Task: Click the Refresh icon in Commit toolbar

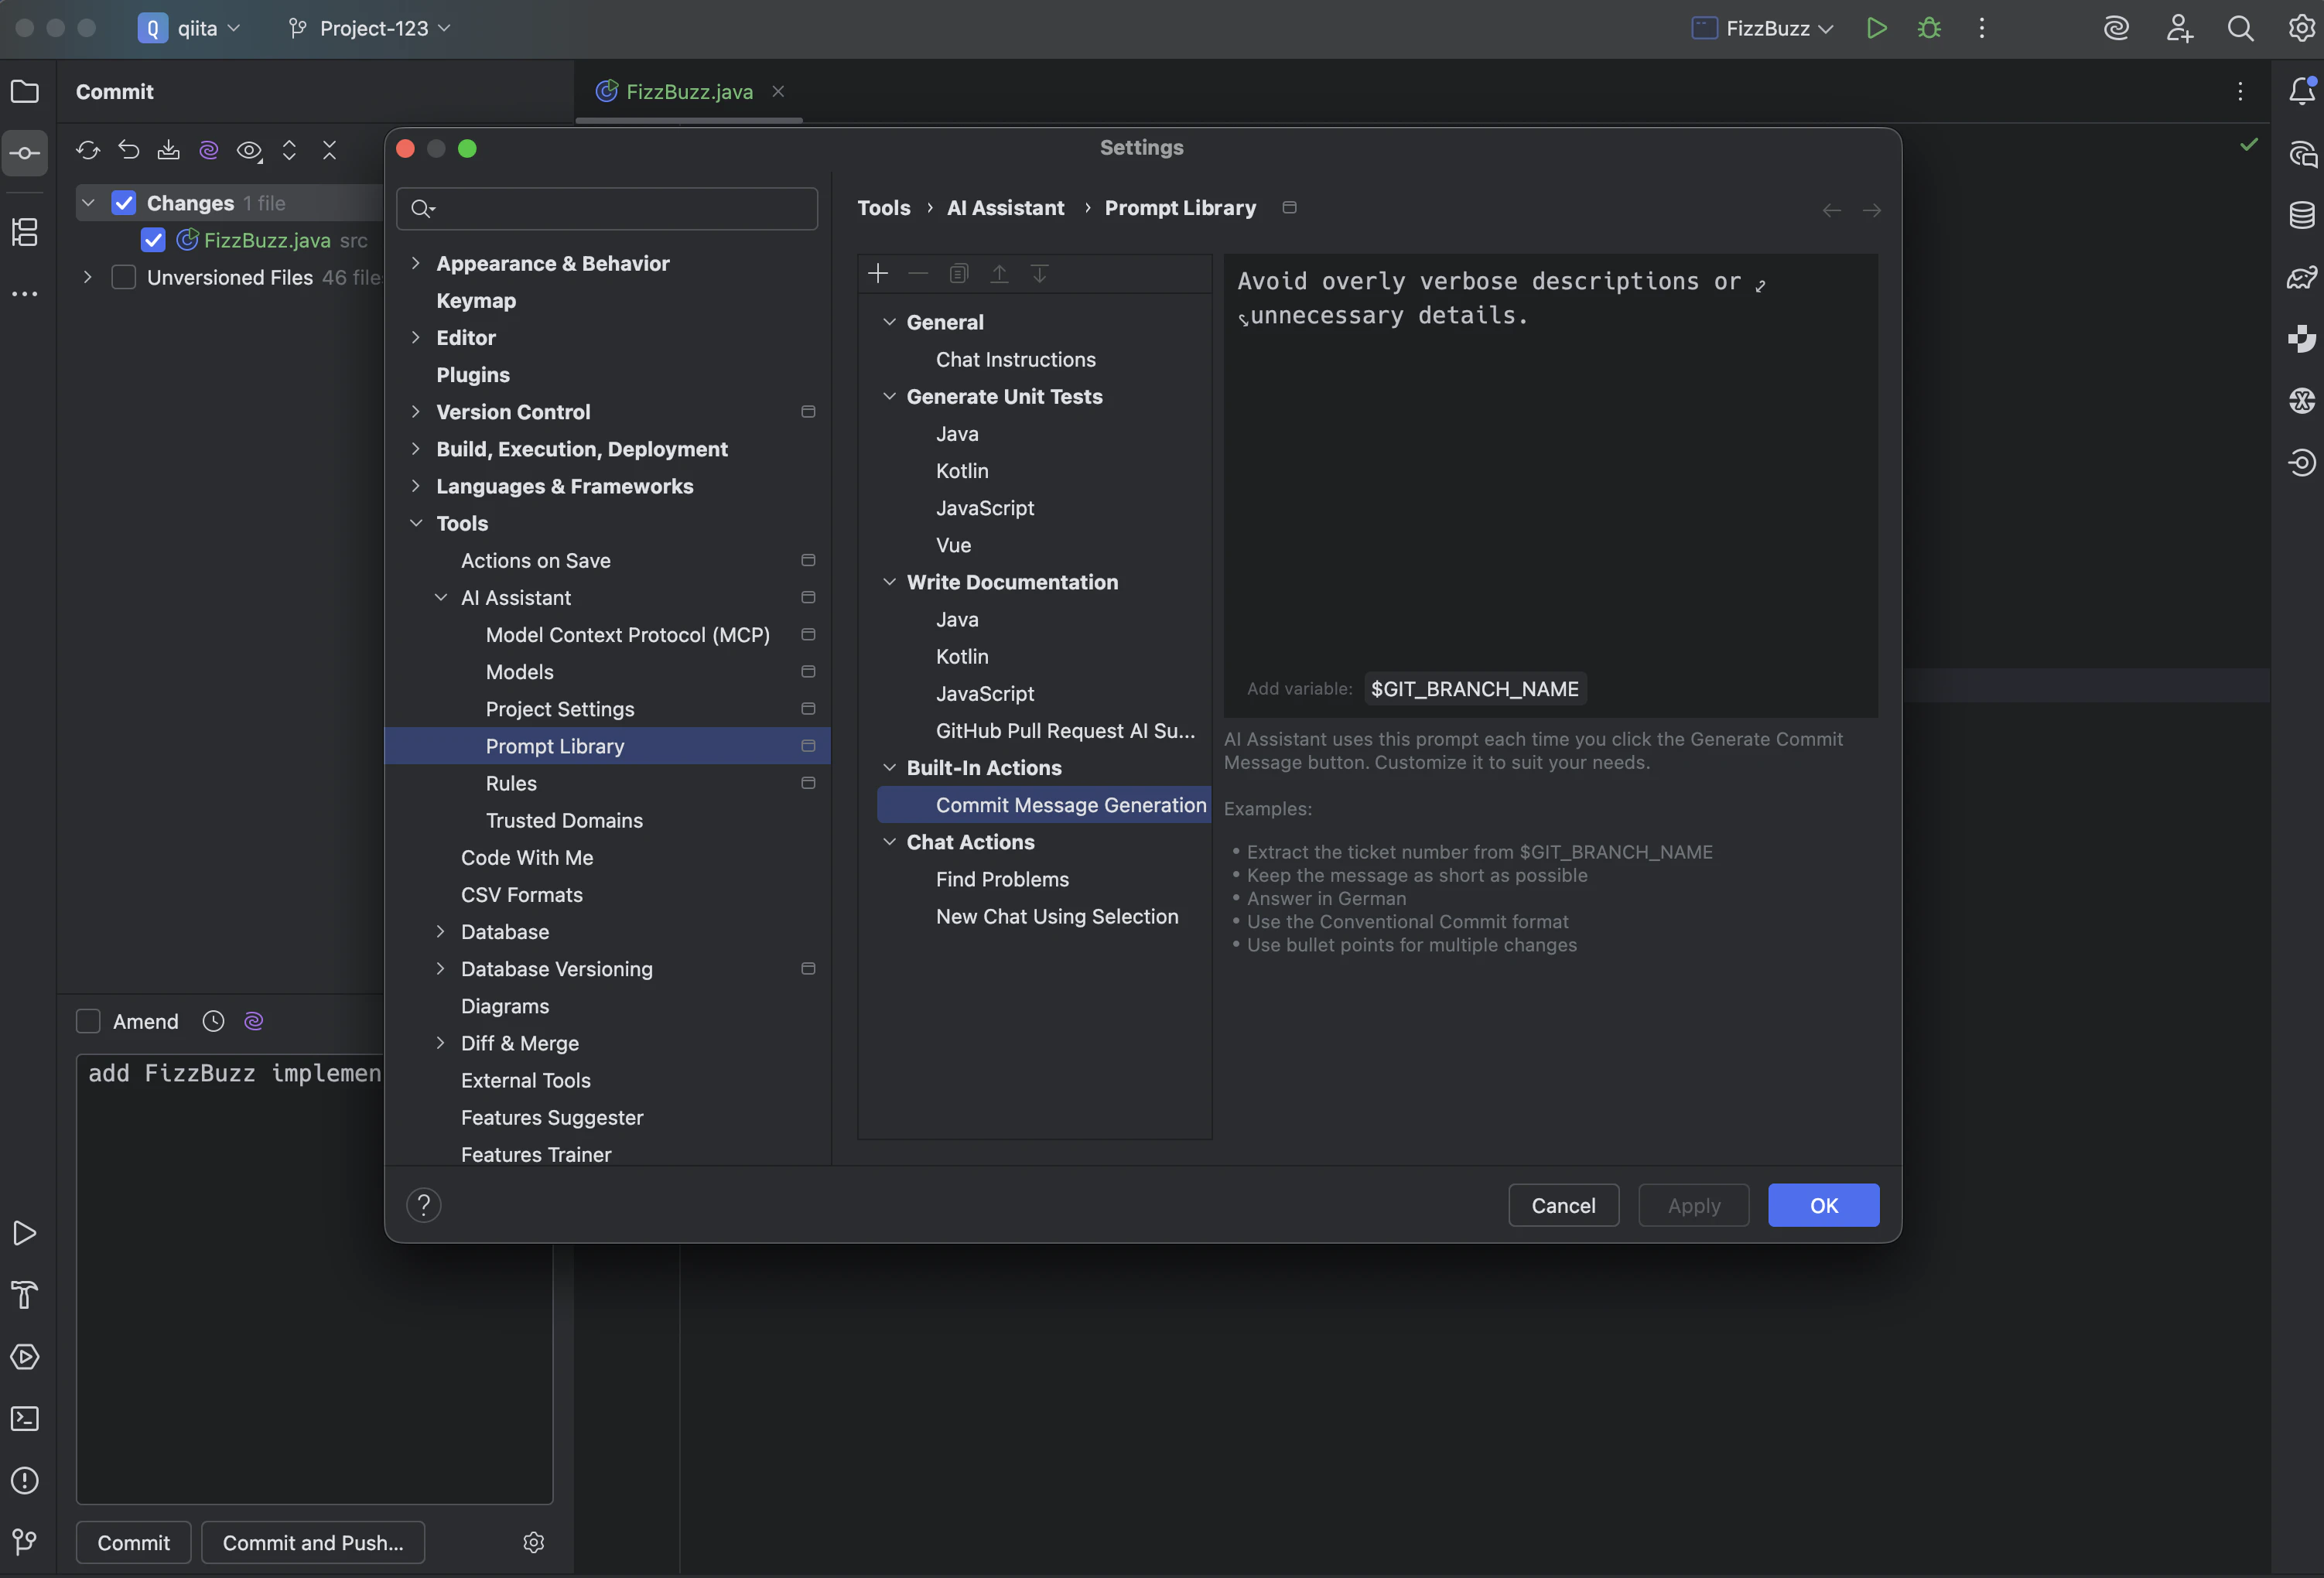Action: 88,151
